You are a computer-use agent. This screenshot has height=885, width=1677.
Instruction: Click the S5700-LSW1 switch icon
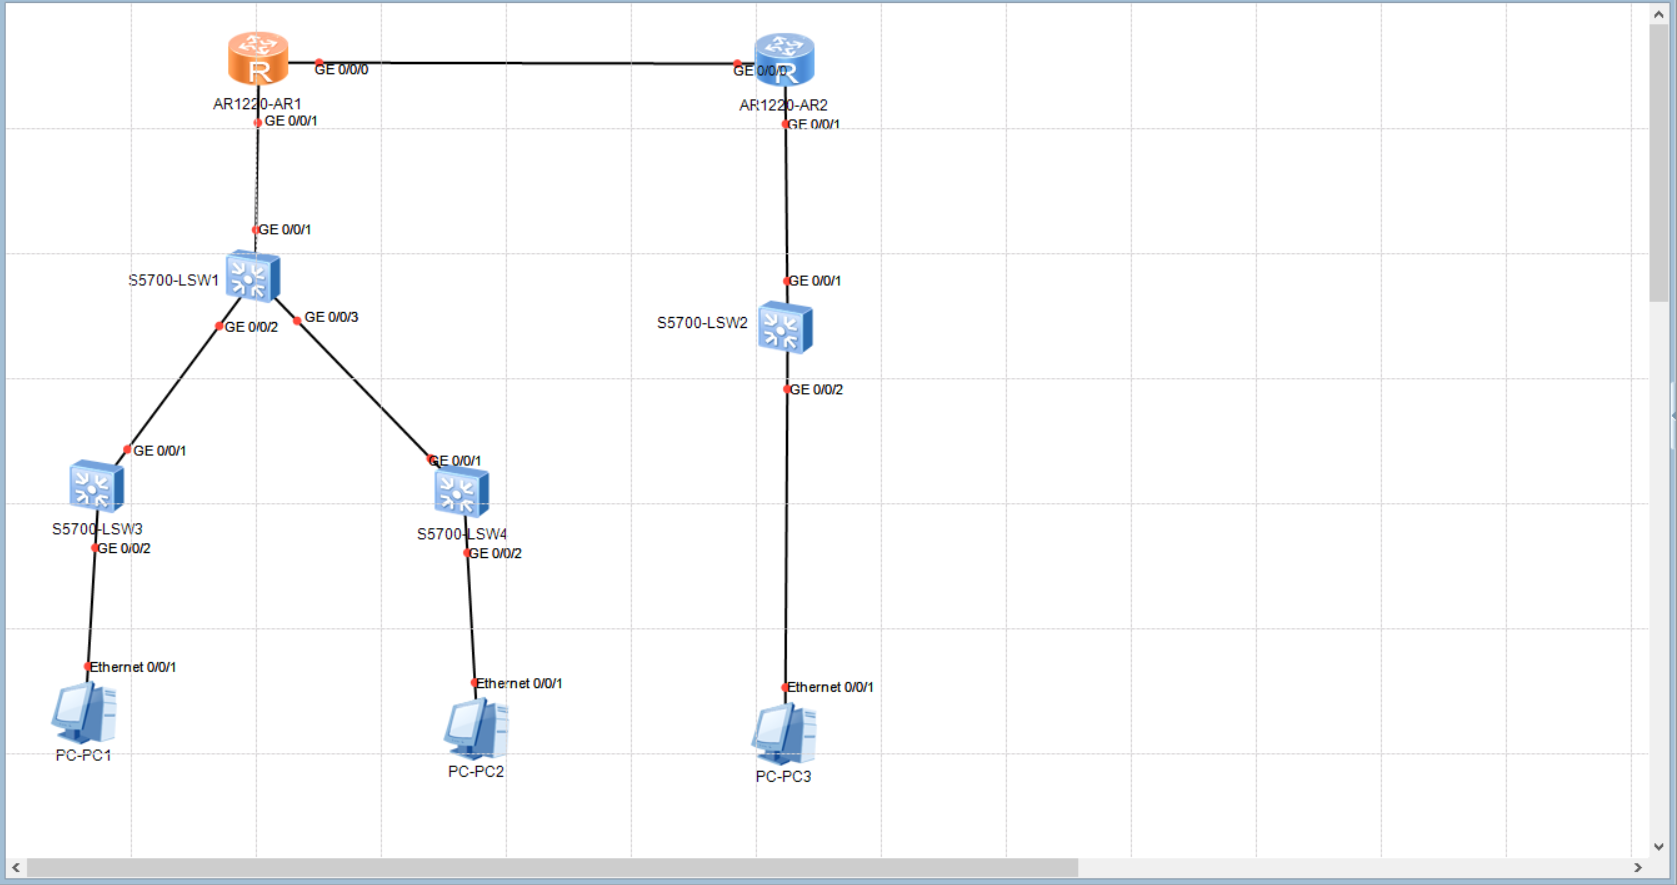click(252, 276)
